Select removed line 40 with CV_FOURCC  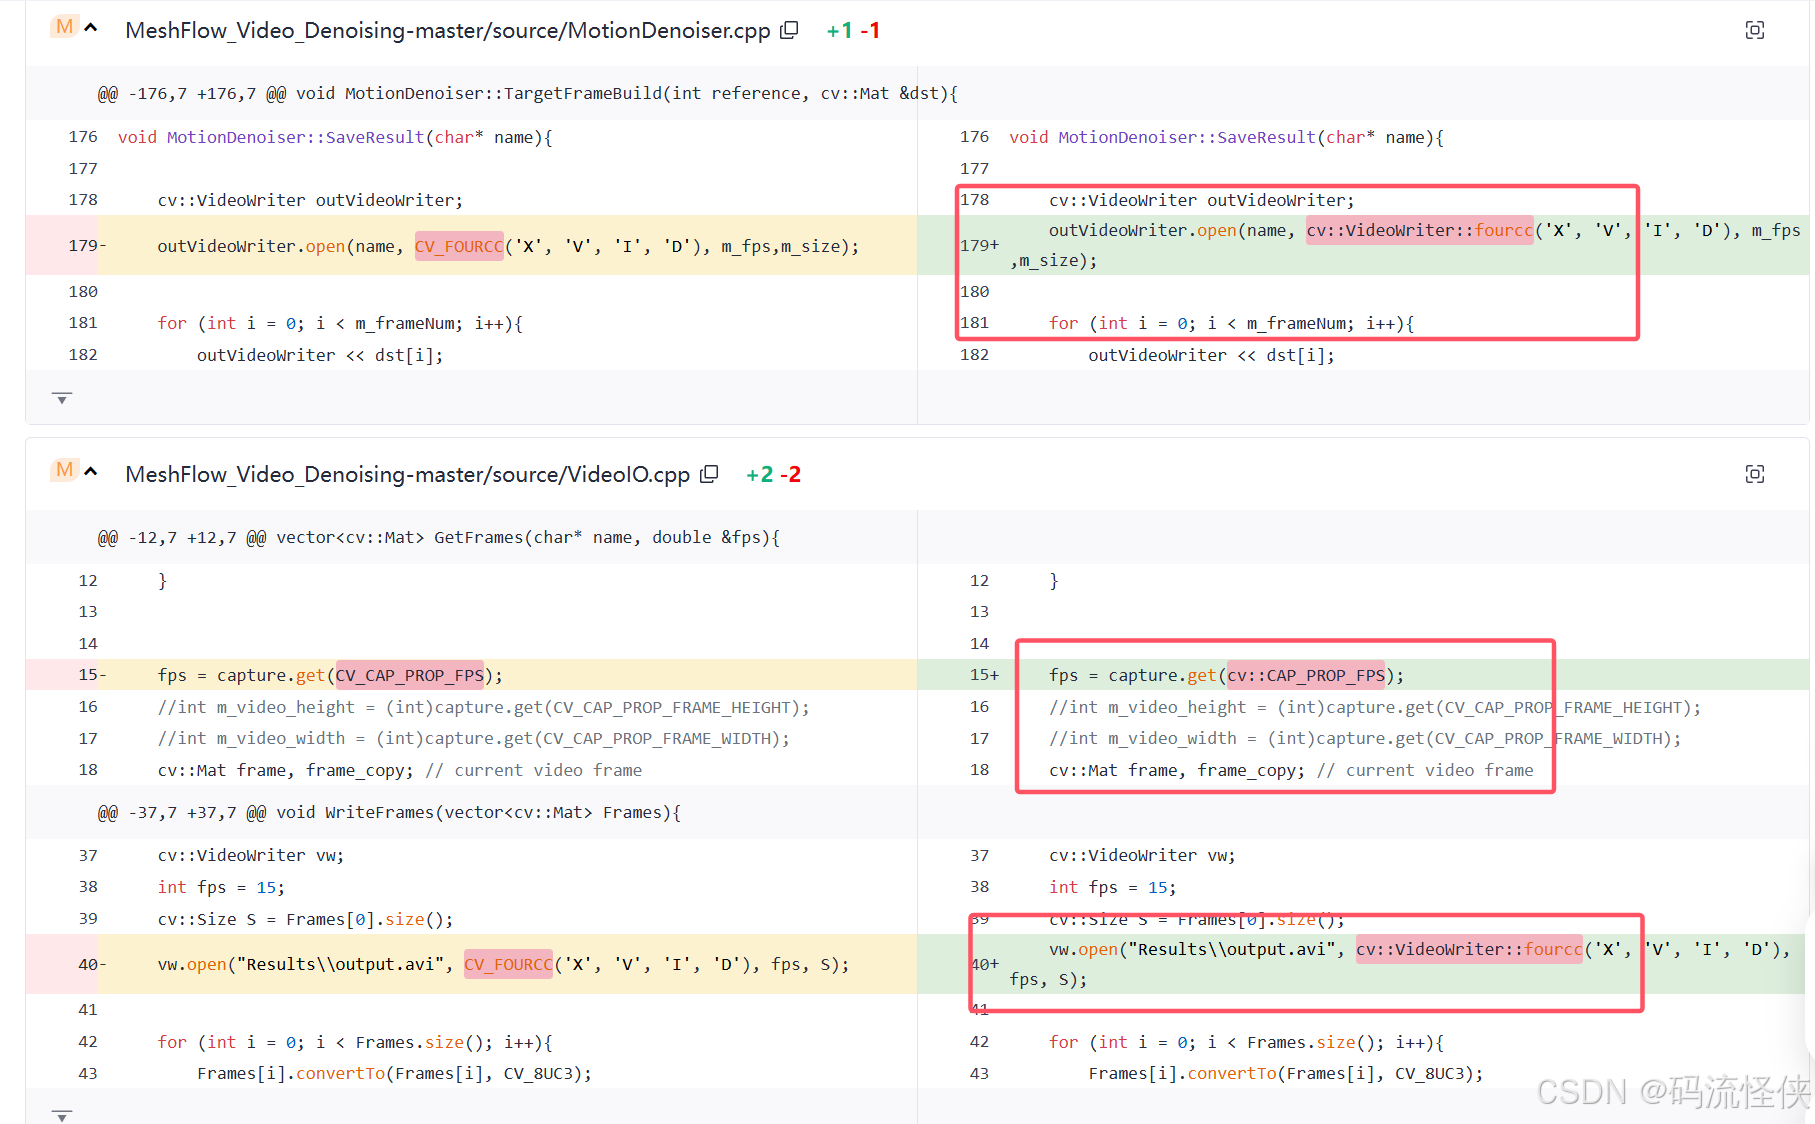(471, 964)
